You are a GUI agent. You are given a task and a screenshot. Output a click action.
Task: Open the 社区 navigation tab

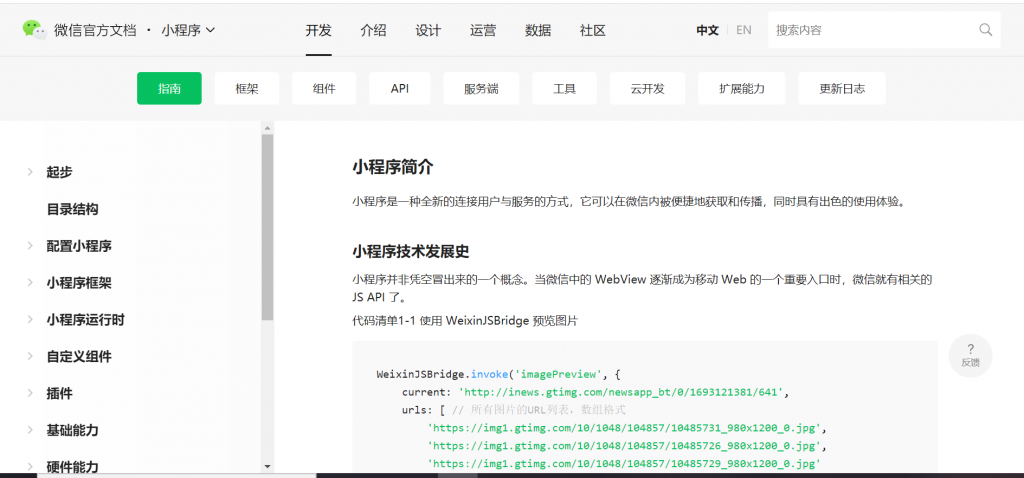[592, 30]
